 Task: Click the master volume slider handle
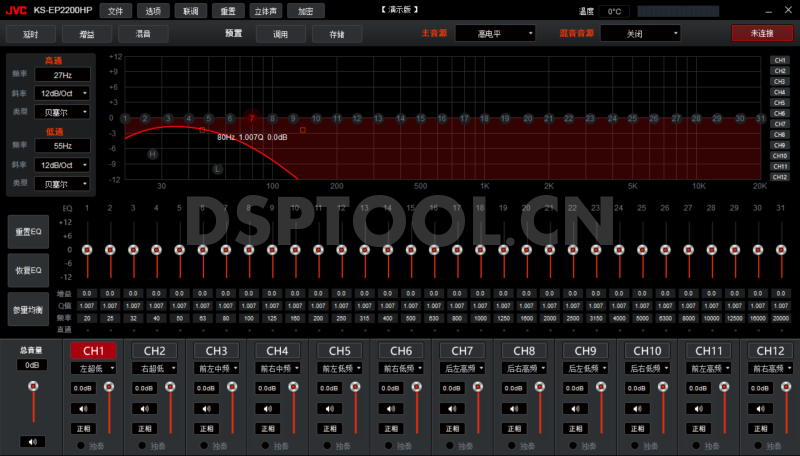point(33,386)
